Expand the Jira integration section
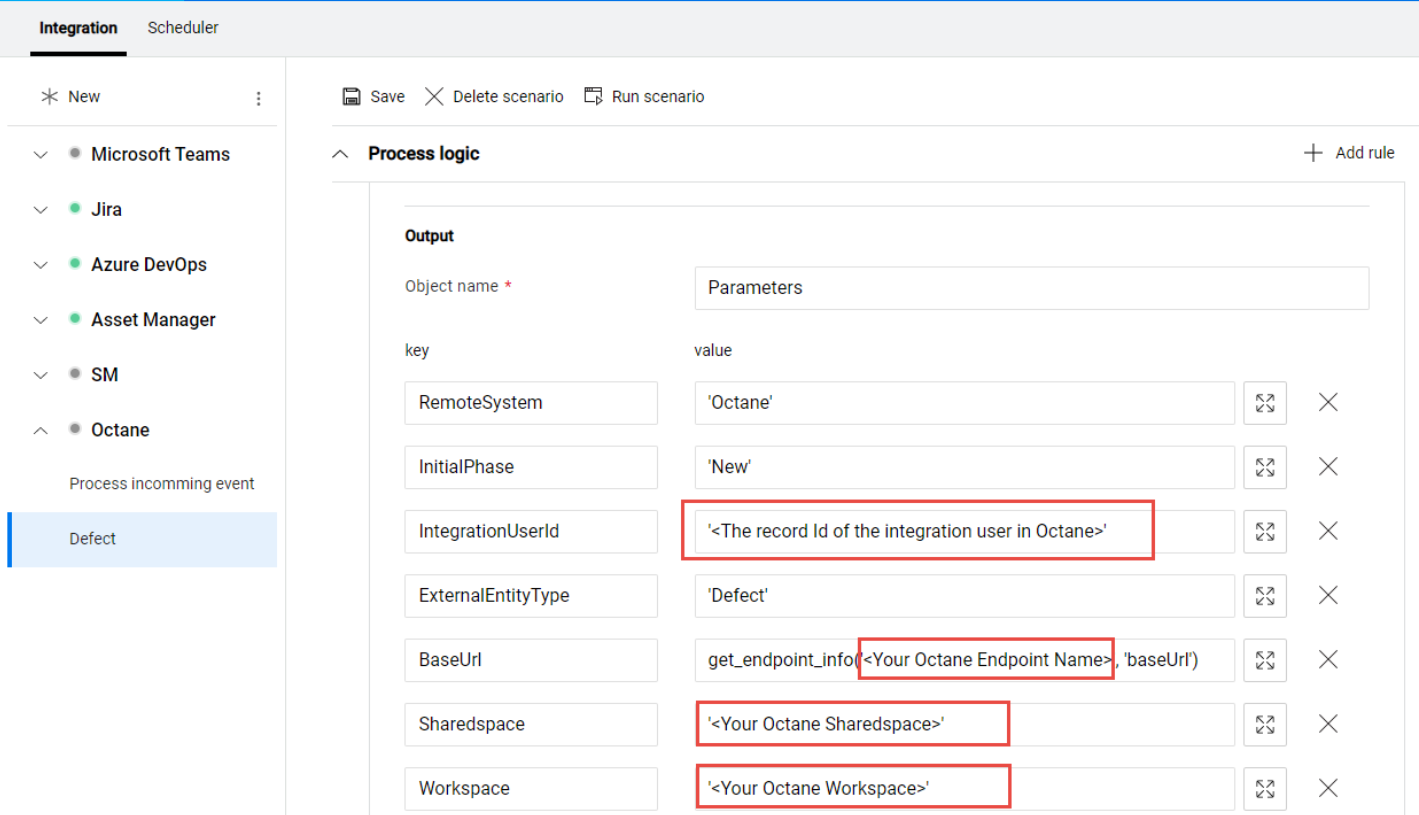Image resolution: width=1419 pixels, height=815 pixels. pos(40,209)
